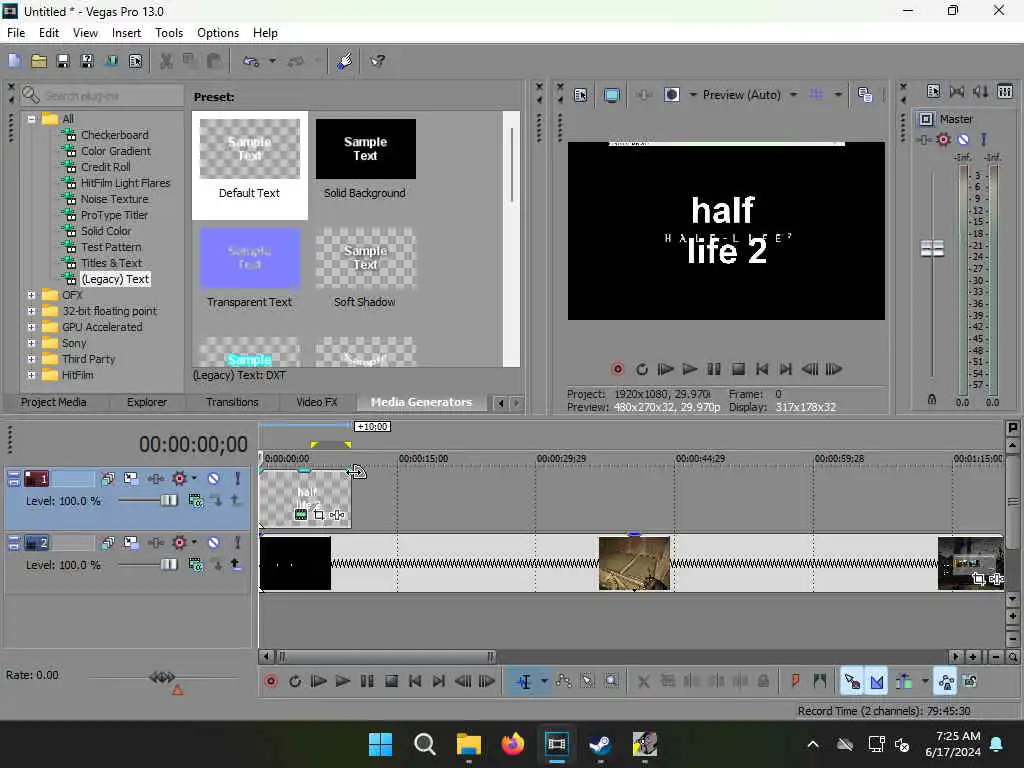
Task: Collapse the All plug-ins folder
Action: point(31,120)
